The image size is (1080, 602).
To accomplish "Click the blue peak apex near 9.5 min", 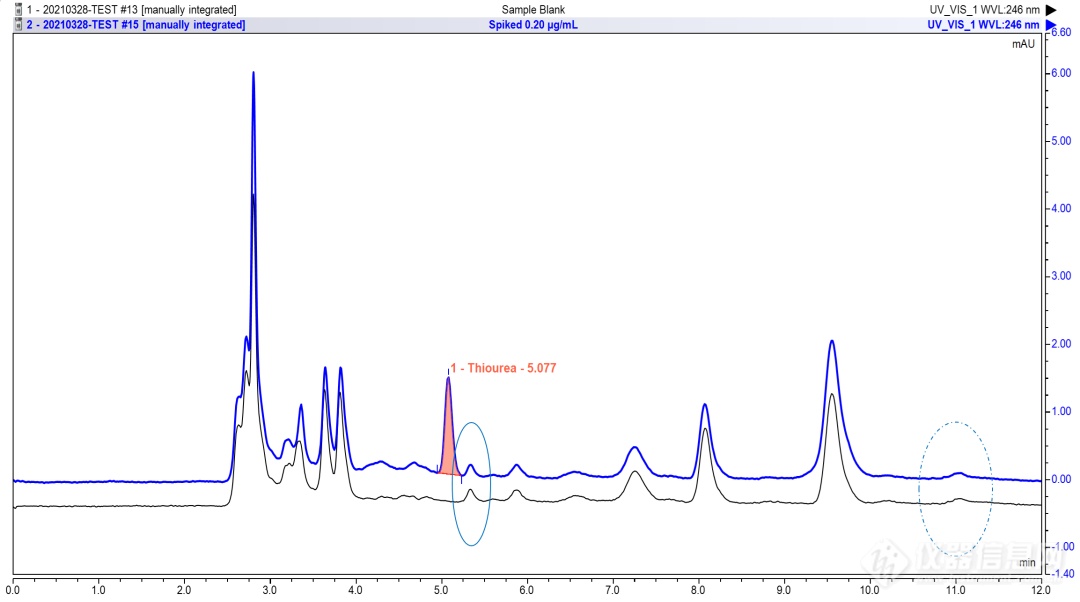I will coord(831,342).
